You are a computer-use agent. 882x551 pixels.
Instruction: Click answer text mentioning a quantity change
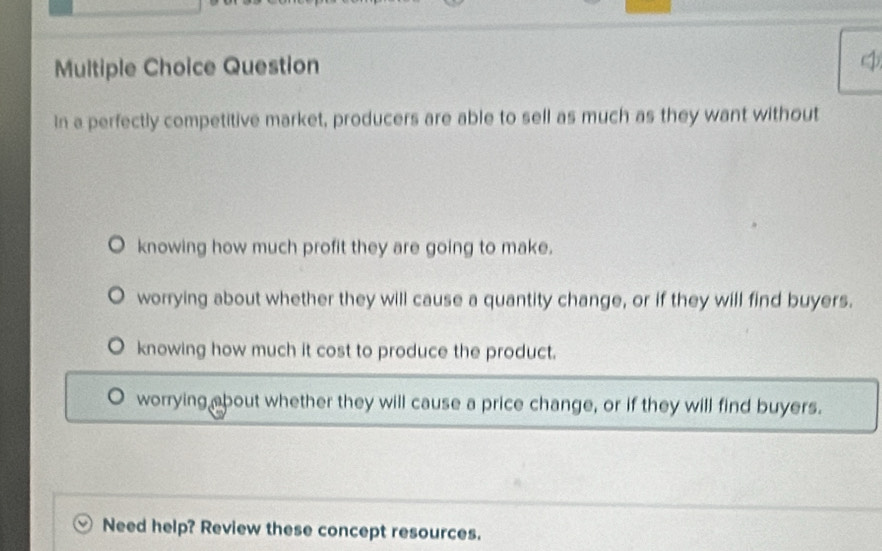tap(494, 298)
